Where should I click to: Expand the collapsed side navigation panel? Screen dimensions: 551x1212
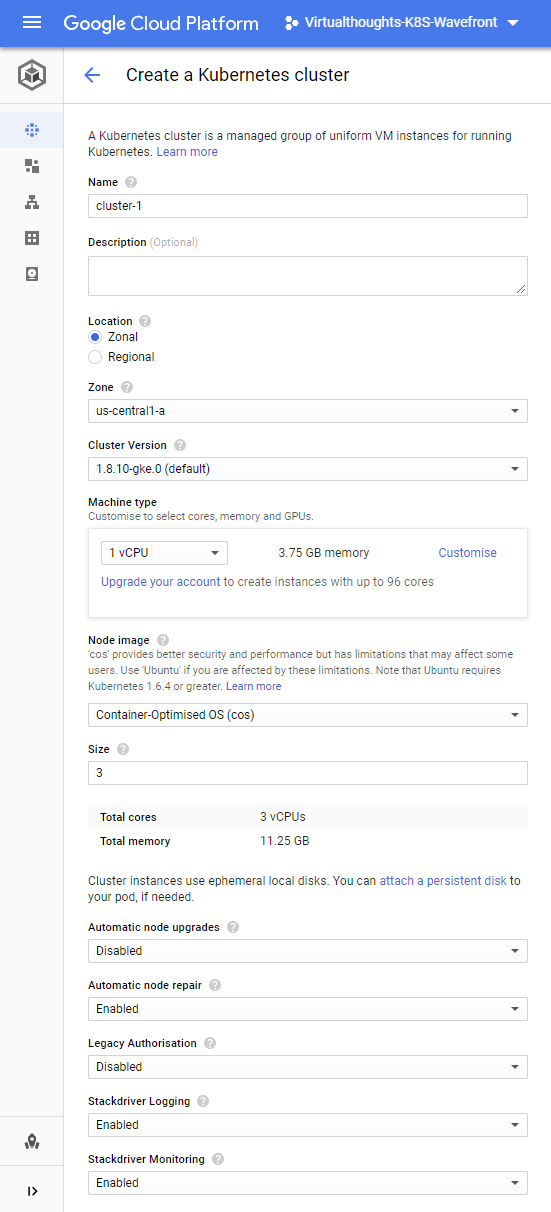(x=32, y=1191)
